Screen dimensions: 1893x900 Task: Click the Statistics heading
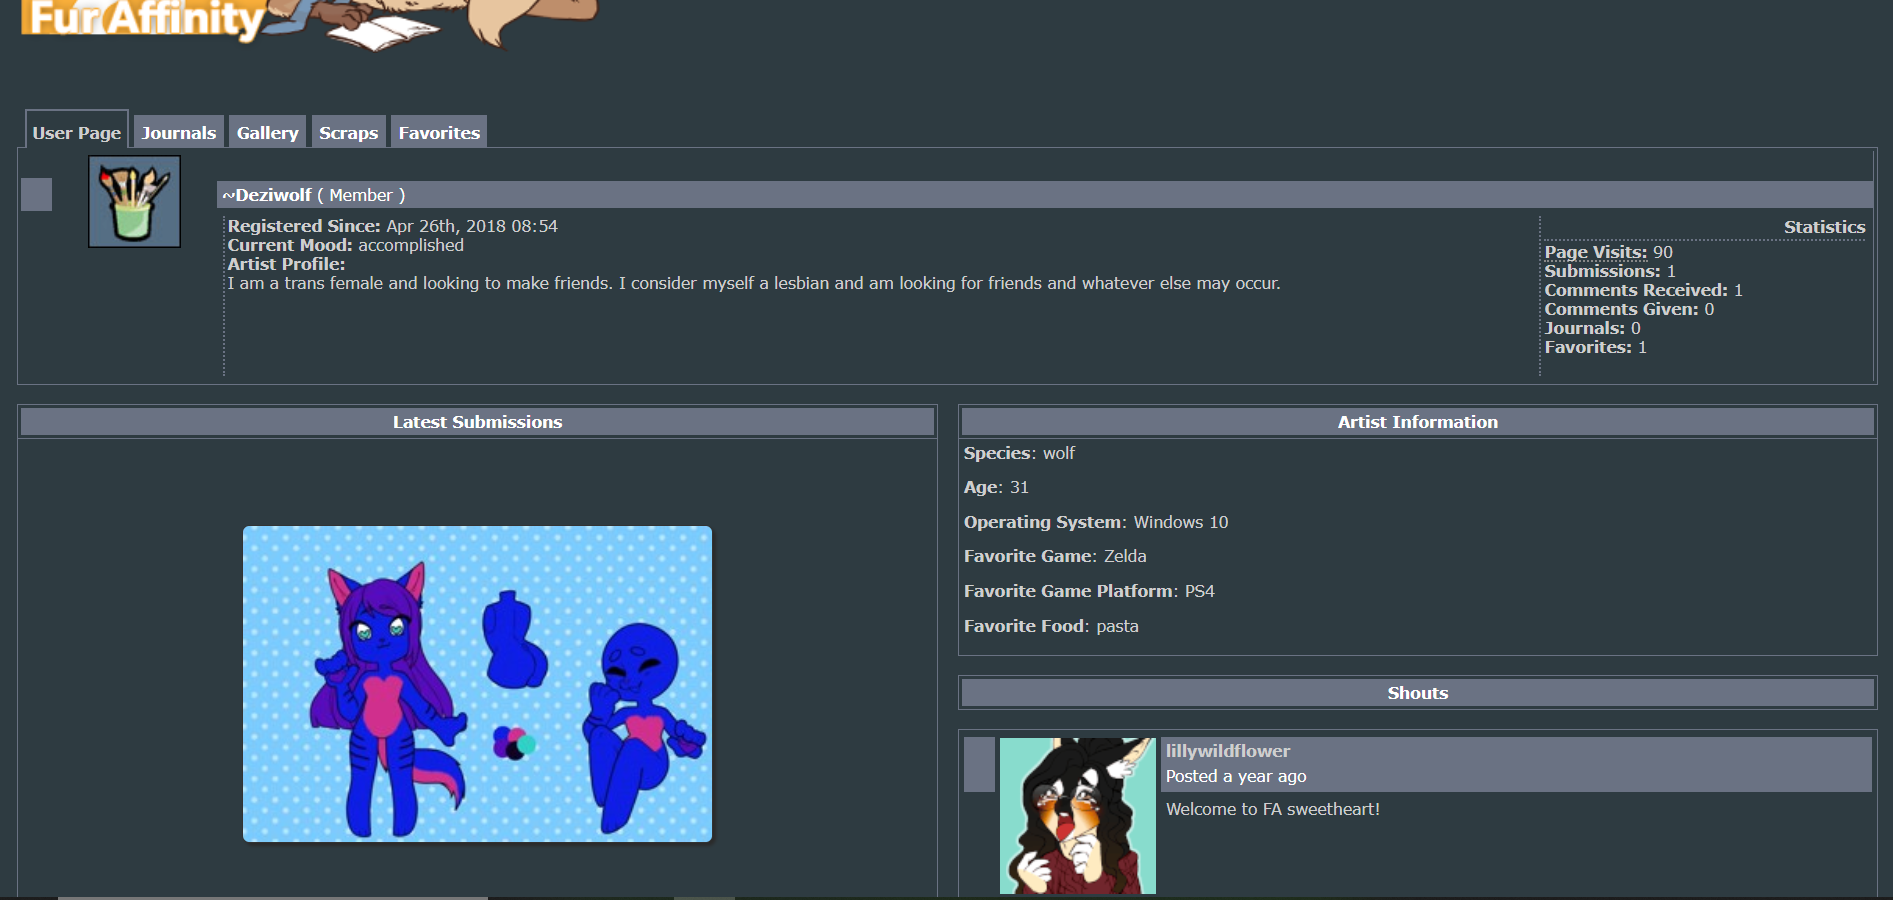1824,227
